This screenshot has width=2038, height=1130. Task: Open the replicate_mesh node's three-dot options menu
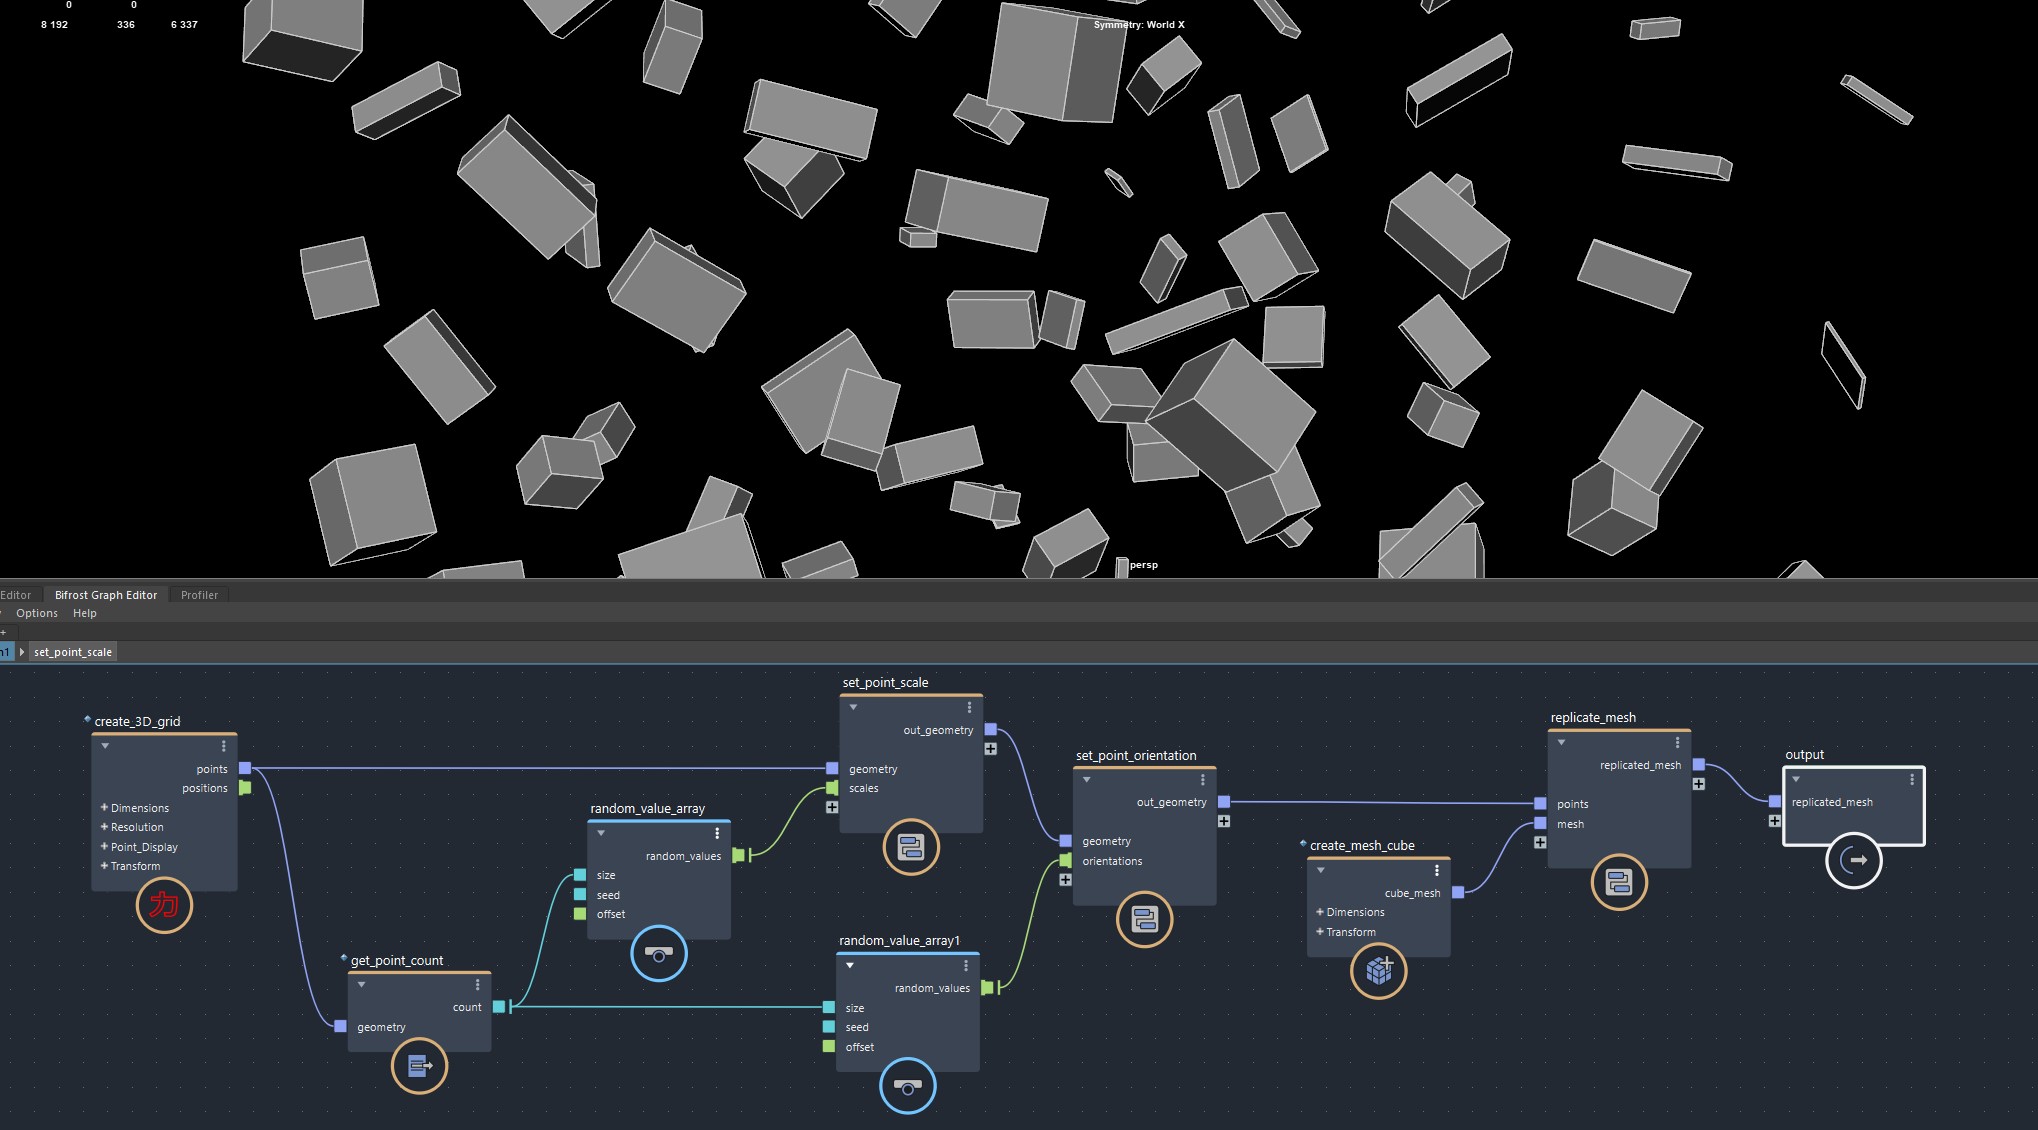point(1677,742)
